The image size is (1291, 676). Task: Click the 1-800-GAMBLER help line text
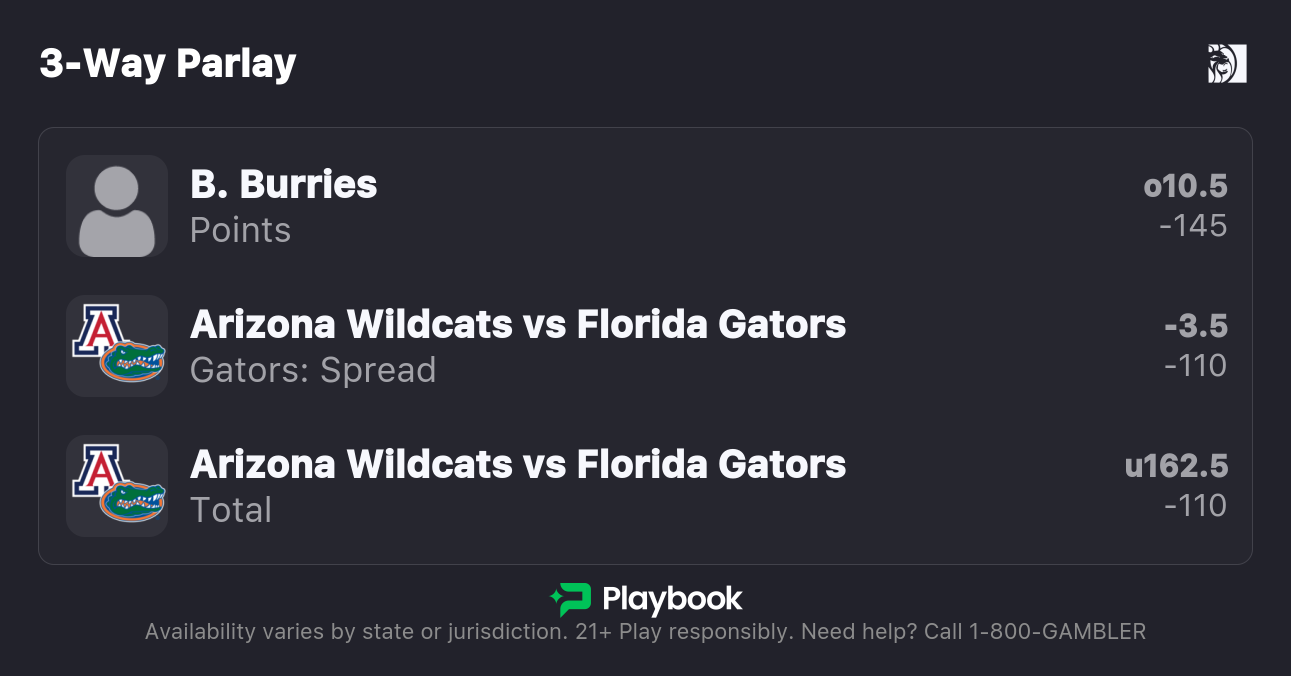pyautogui.click(x=1053, y=632)
